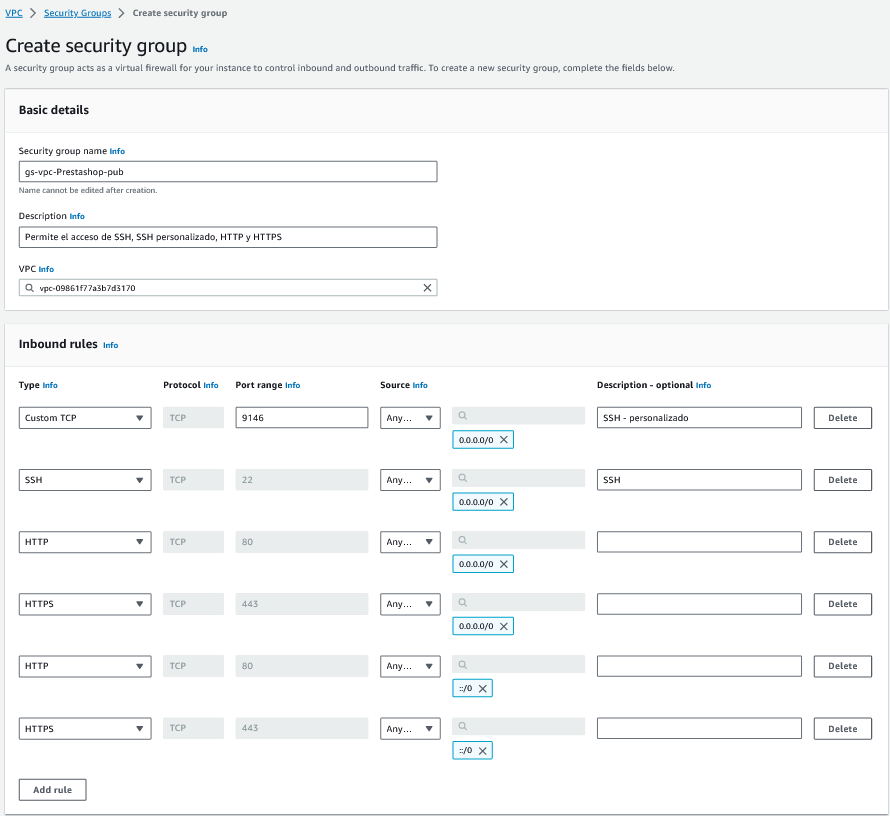
Task: Open the SSH rule type dropdown
Action: point(85,480)
